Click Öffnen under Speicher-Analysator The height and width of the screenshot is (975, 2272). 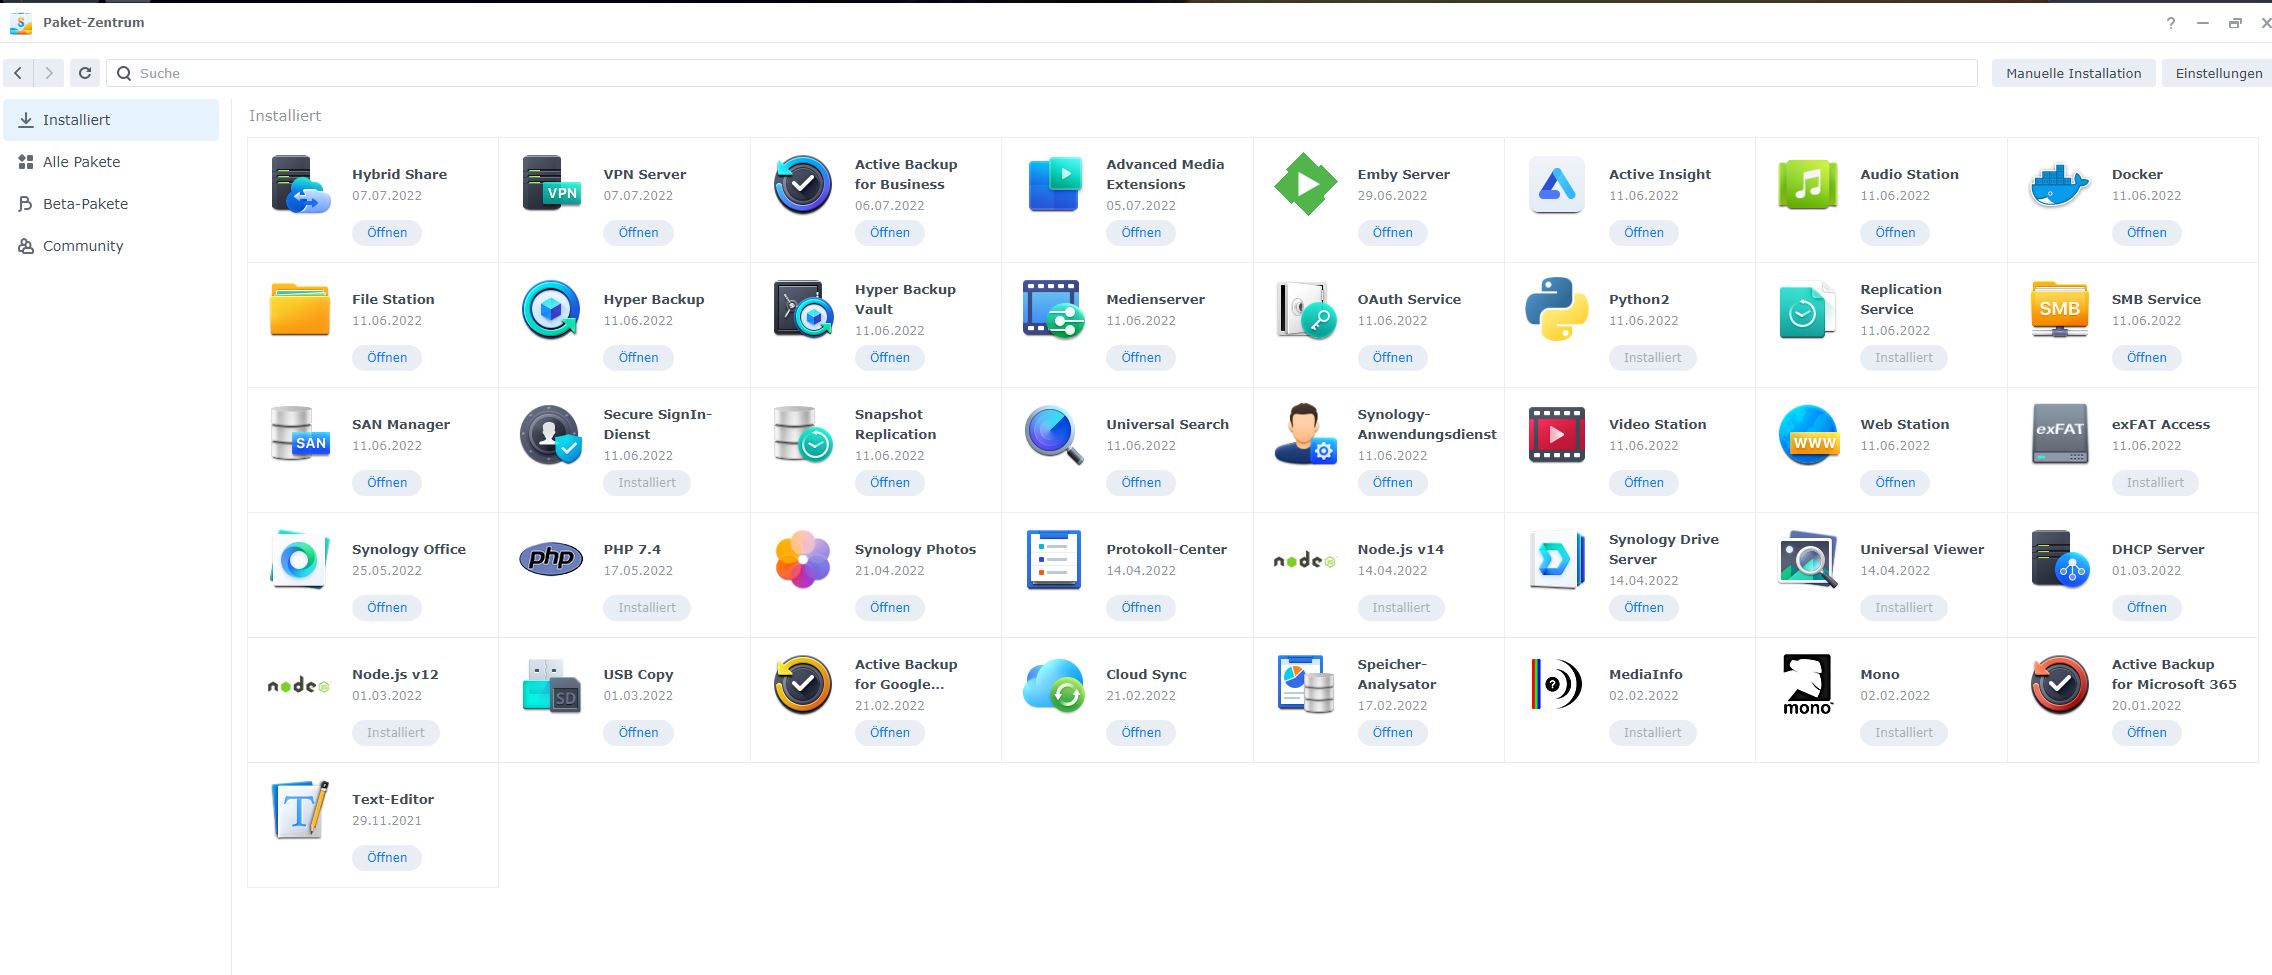[1392, 733]
